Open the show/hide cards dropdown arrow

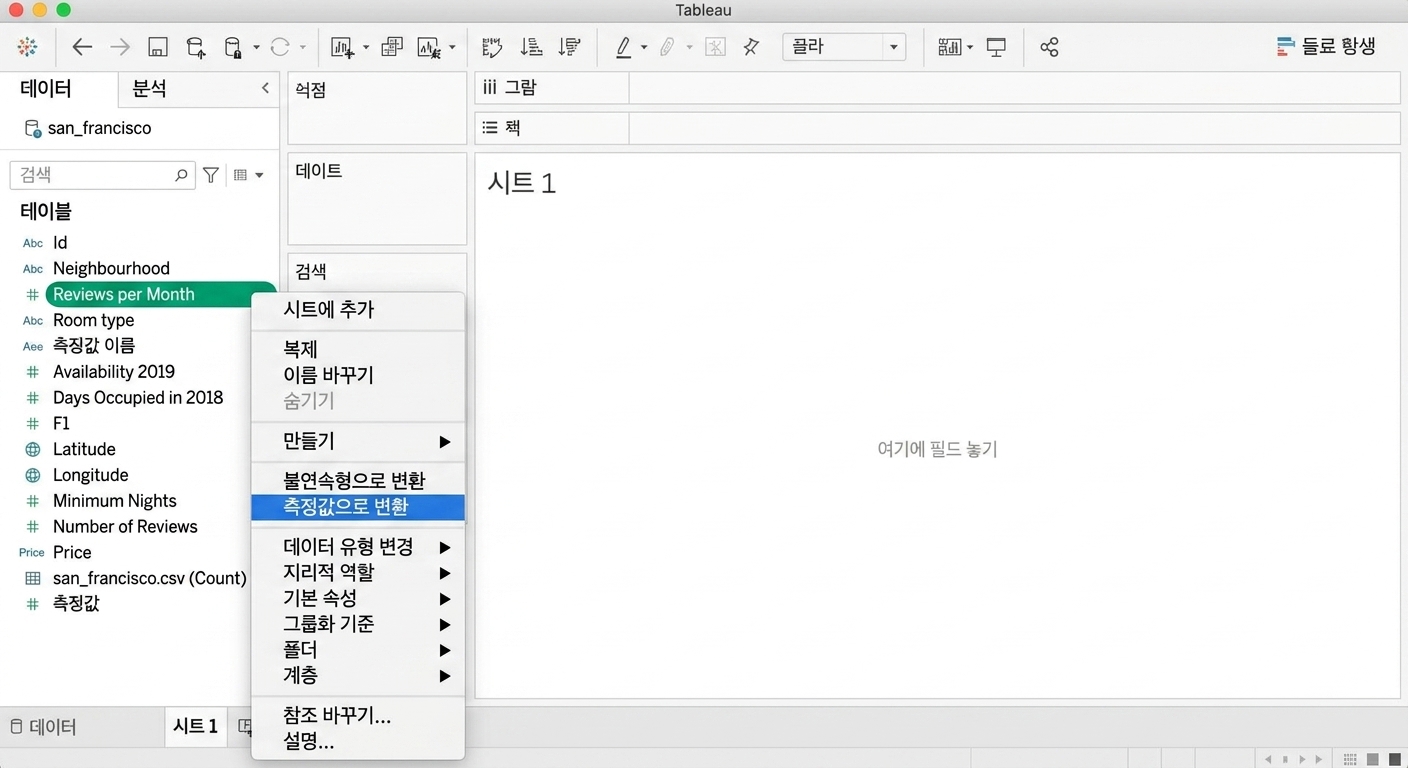pos(970,47)
